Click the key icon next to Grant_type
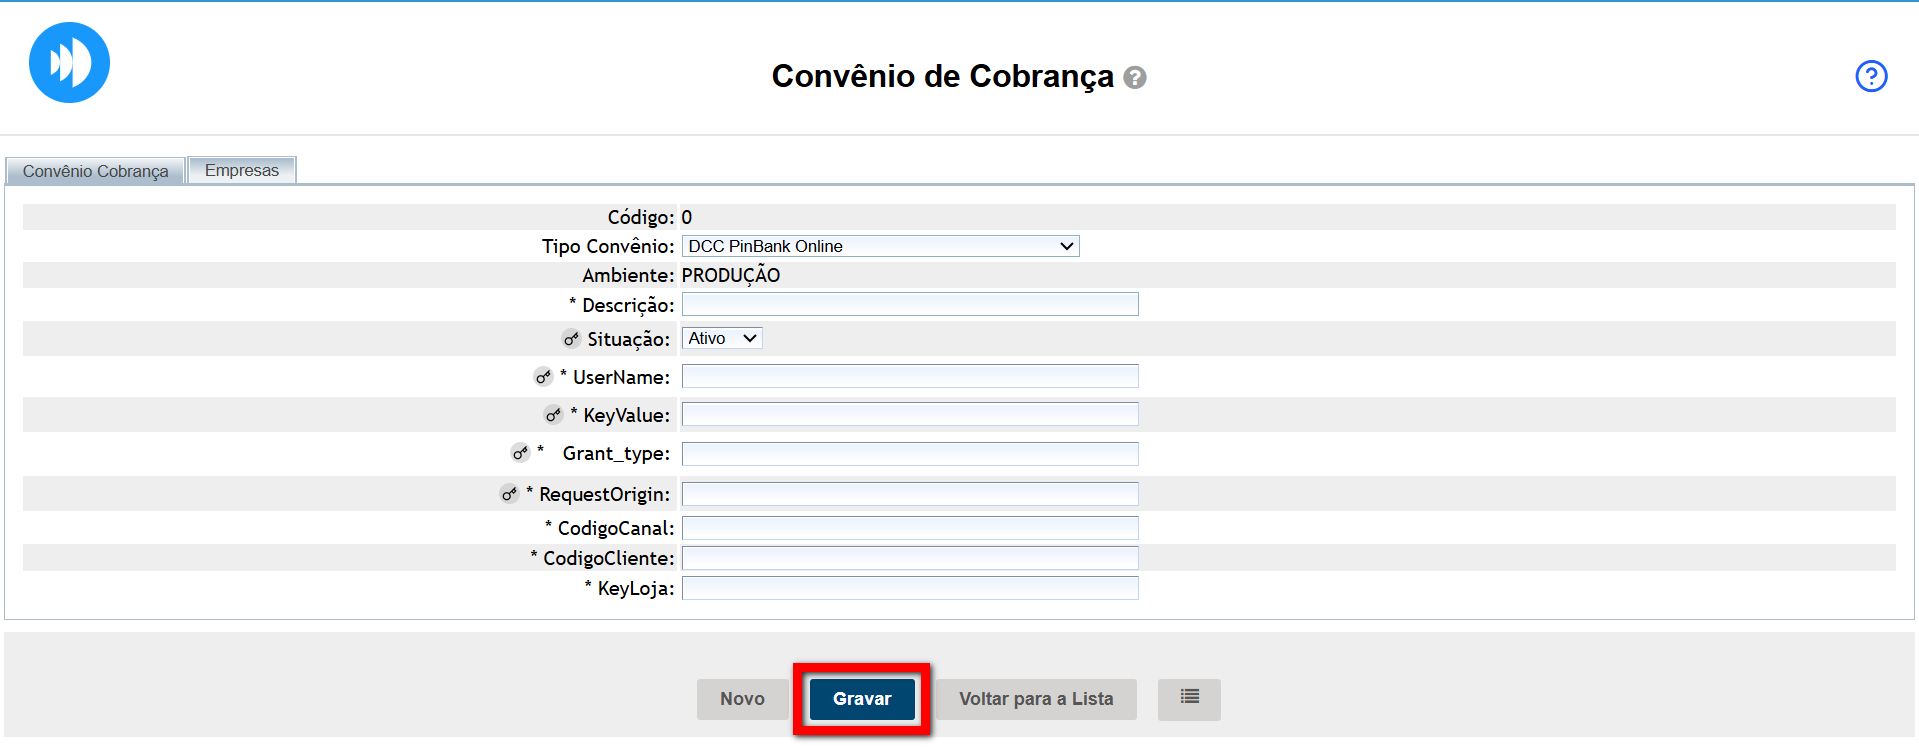Screen dimensions: 1919x751 point(520,453)
